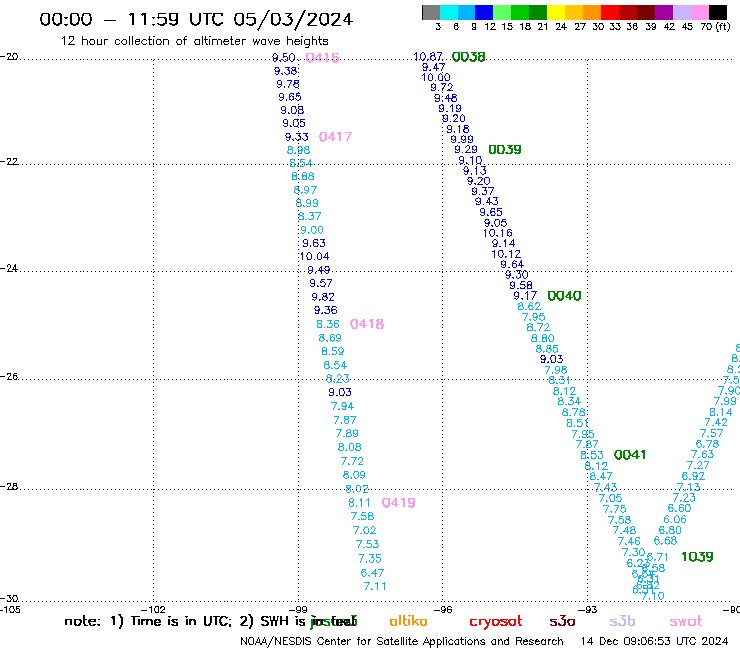Click the wave height value 10.04
The height and width of the screenshot is (650, 740).
point(314,256)
